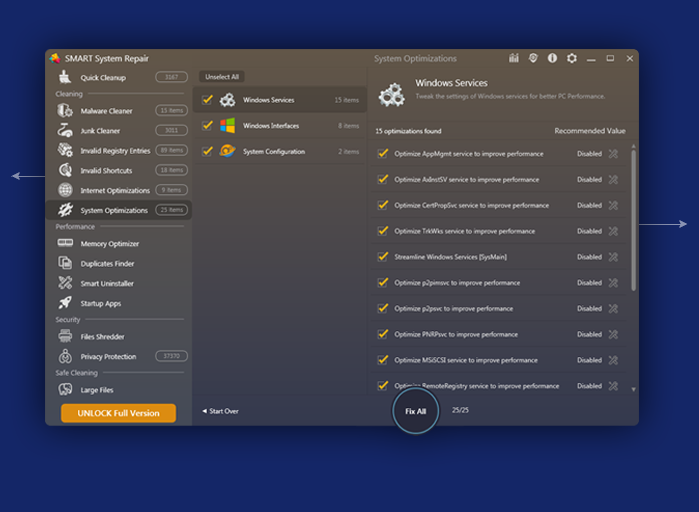Screen dimensions: 699x512
Task: Open Quick Cleanup broom icon
Action: coord(65,77)
